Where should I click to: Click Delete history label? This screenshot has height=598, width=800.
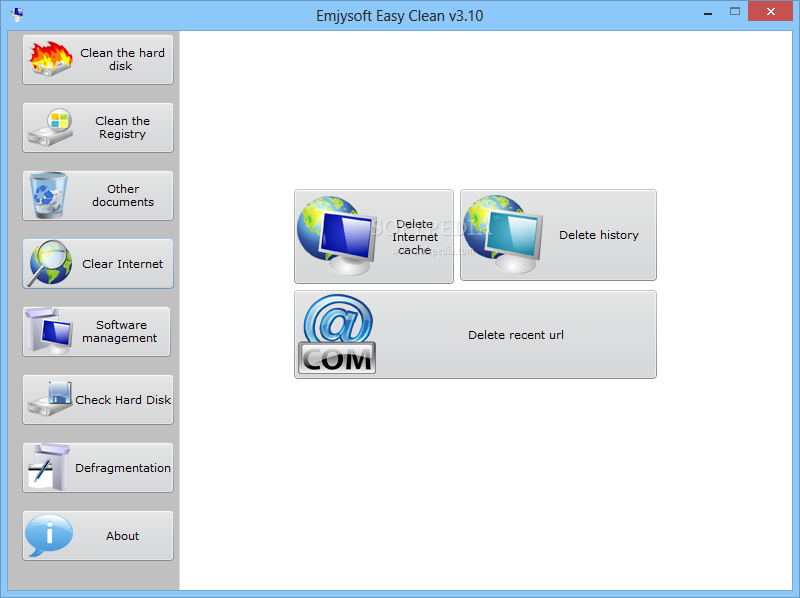(x=598, y=235)
